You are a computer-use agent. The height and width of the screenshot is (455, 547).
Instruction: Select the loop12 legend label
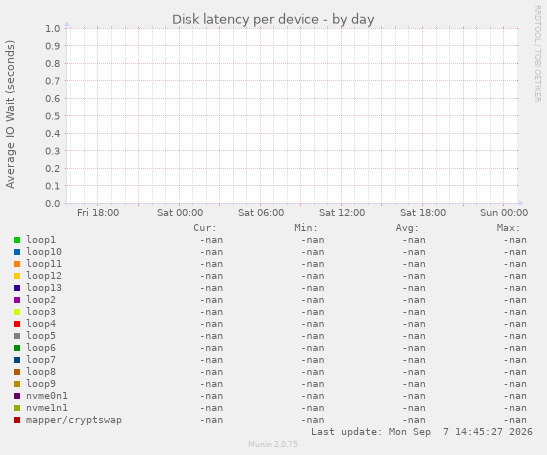[x=44, y=276]
